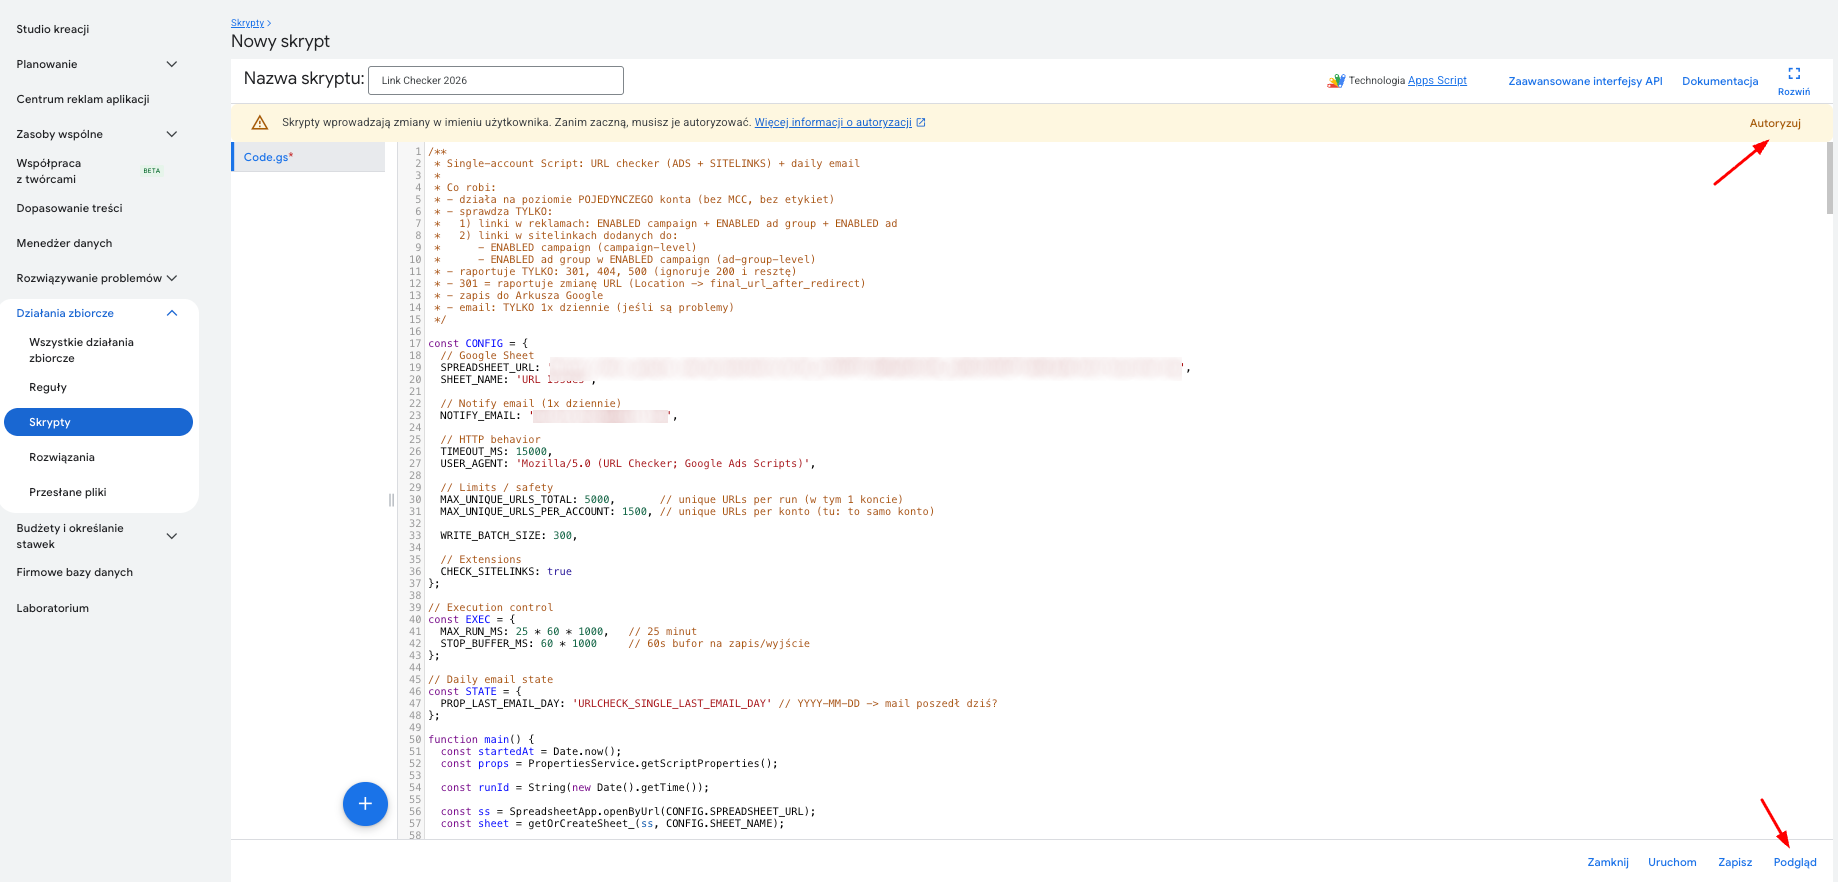Expand Budżety i określanie stawek
The height and width of the screenshot is (882, 1838).
(x=171, y=536)
